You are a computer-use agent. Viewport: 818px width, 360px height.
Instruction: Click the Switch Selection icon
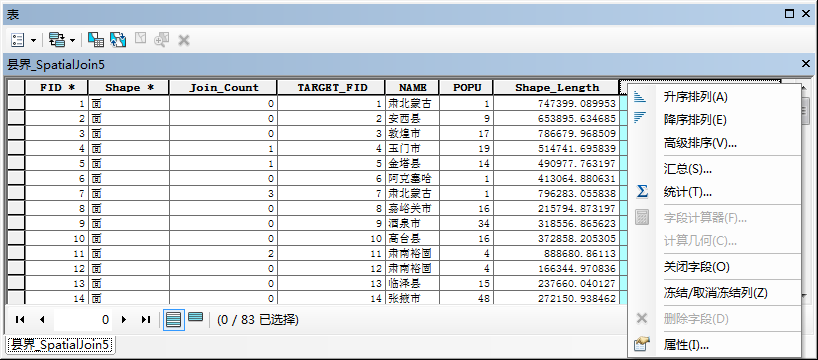point(118,40)
